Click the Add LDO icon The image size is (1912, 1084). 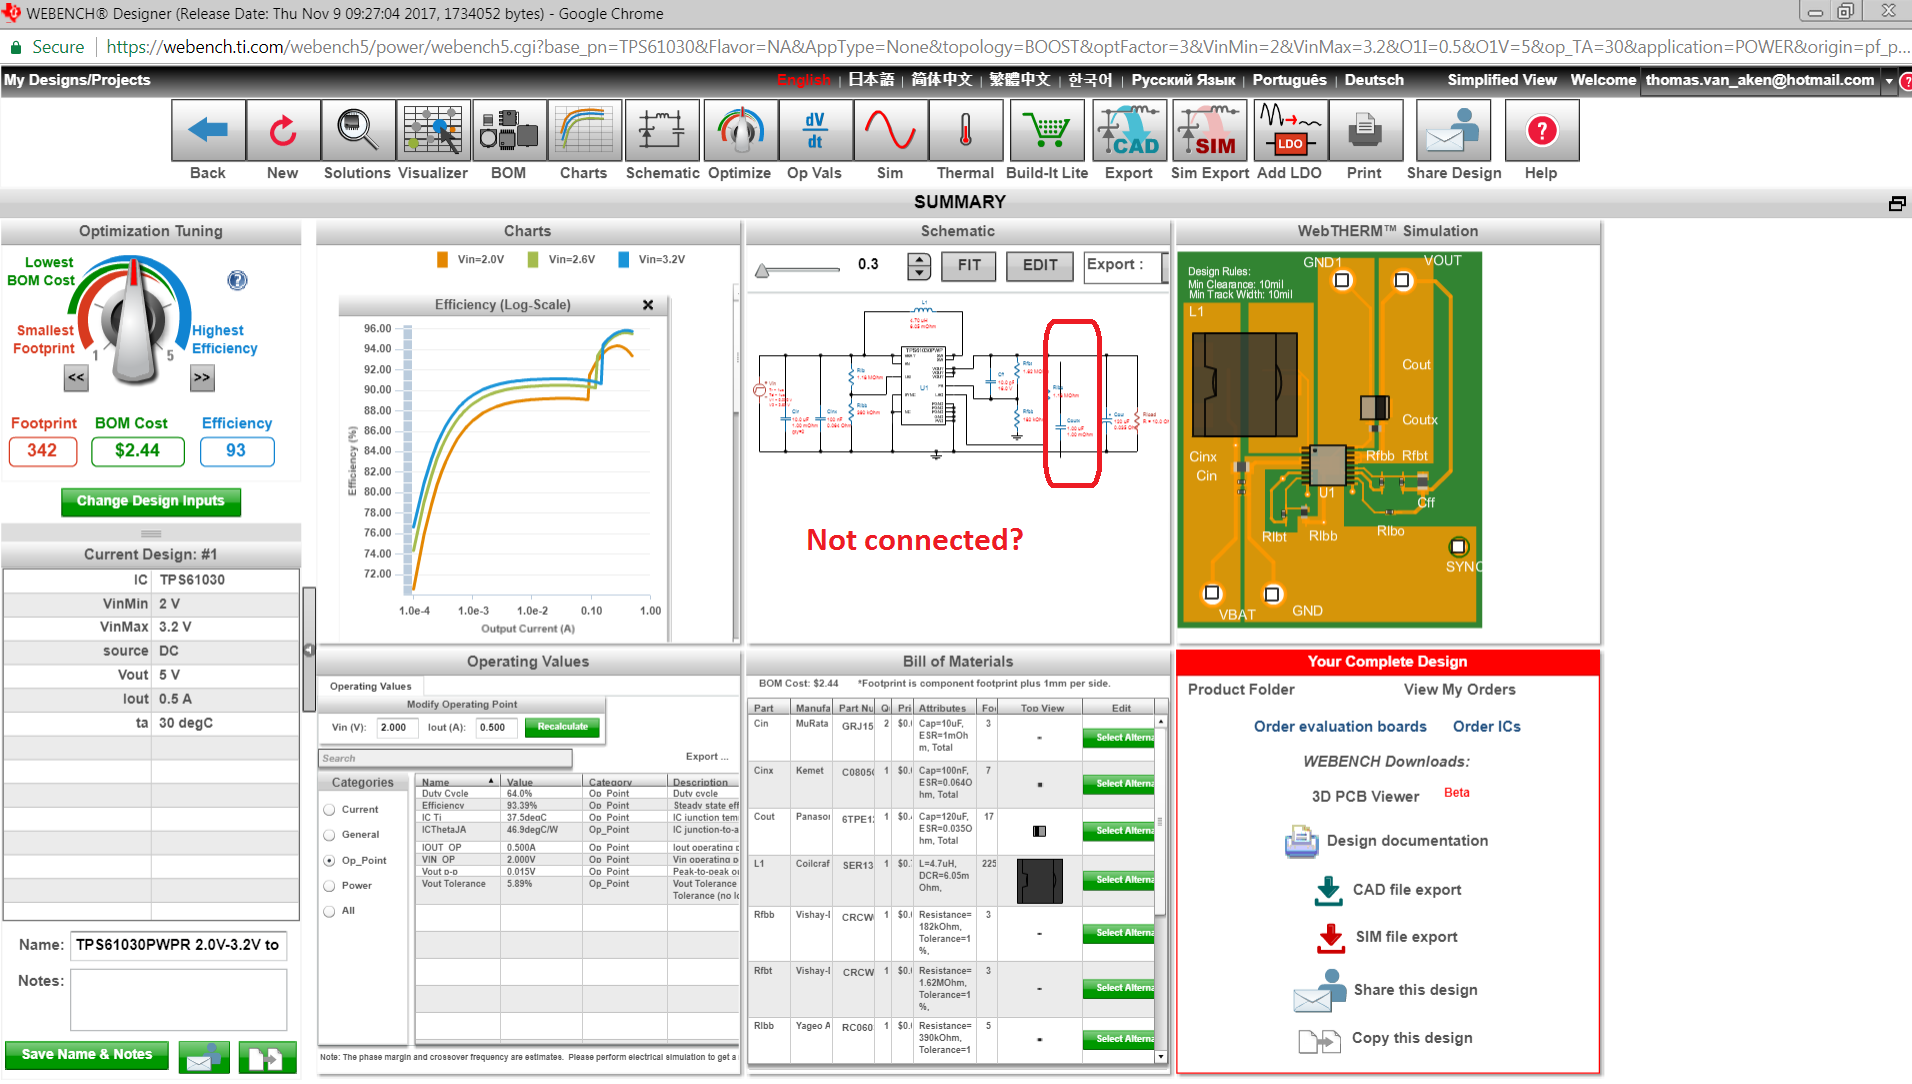pos(1290,131)
